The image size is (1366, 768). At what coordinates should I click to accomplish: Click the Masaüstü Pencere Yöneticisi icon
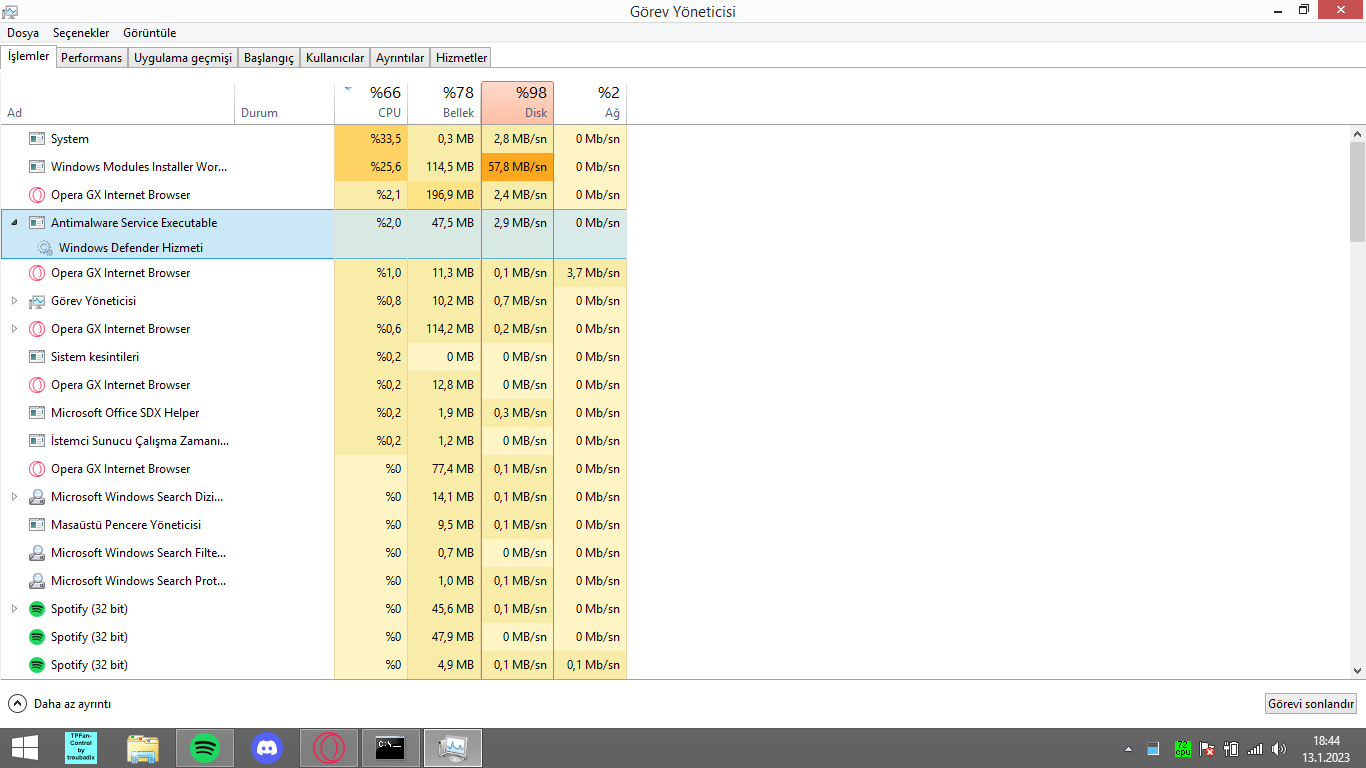pos(37,525)
